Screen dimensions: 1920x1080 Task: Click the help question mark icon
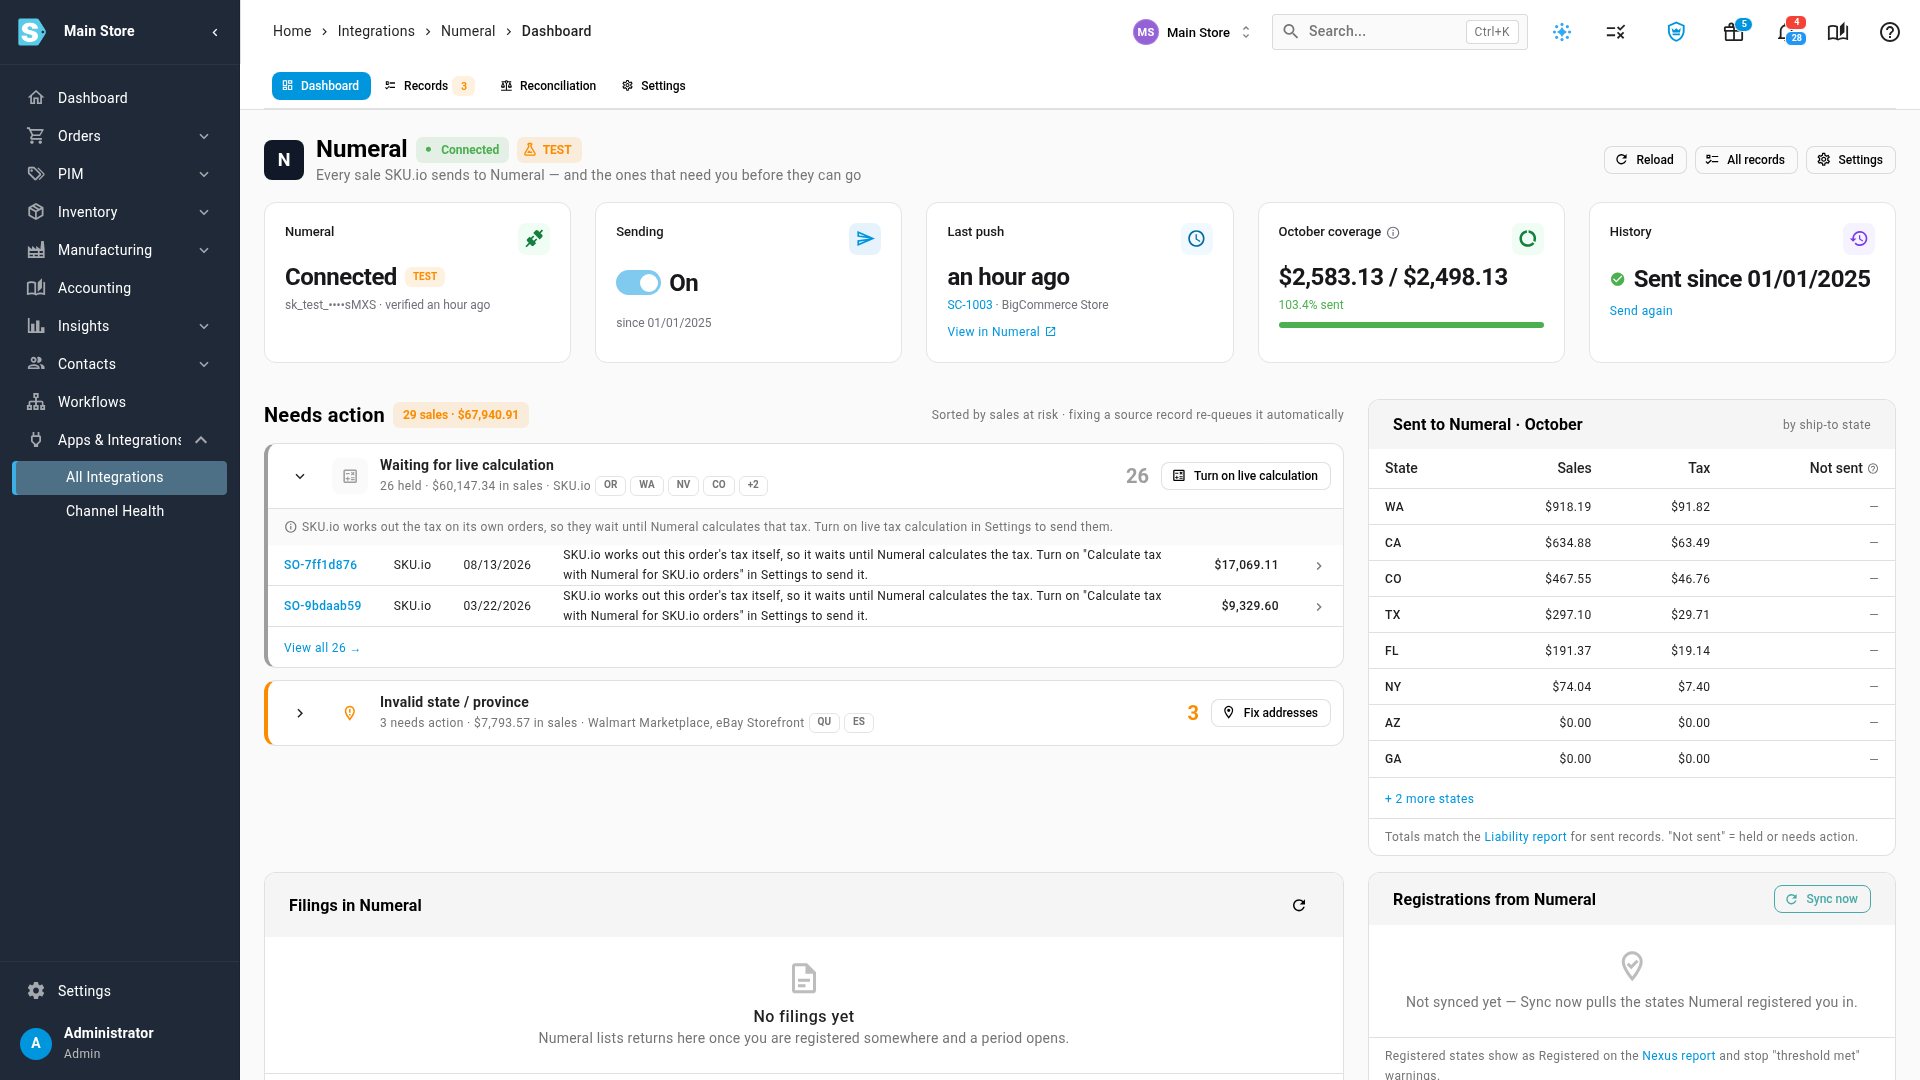[1889, 32]
